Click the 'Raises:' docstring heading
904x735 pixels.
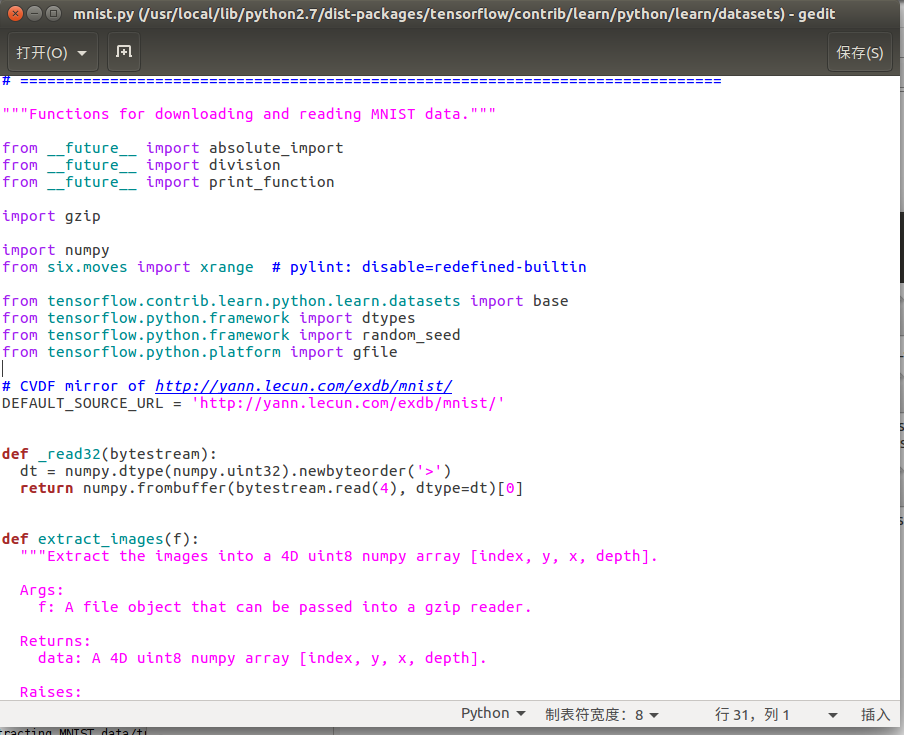51,692
